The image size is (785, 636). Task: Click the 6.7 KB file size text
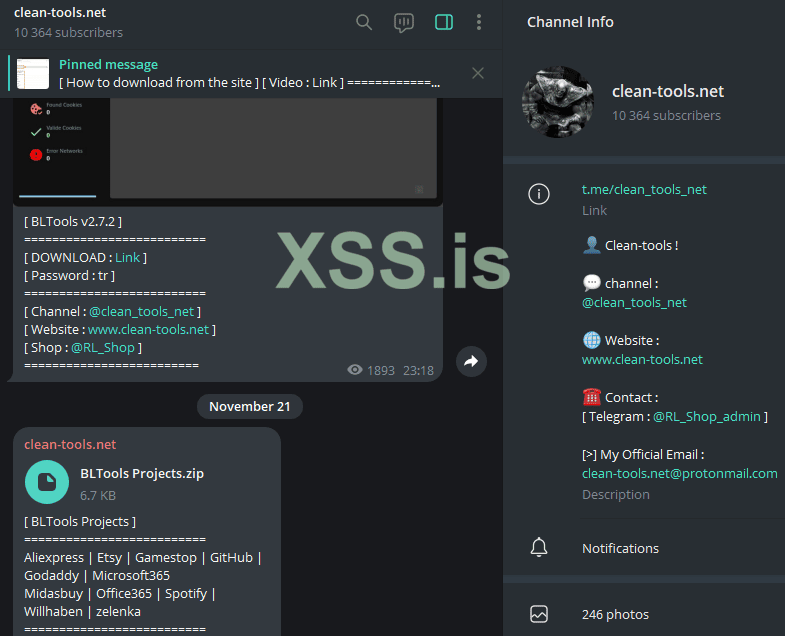coord(98,496)
